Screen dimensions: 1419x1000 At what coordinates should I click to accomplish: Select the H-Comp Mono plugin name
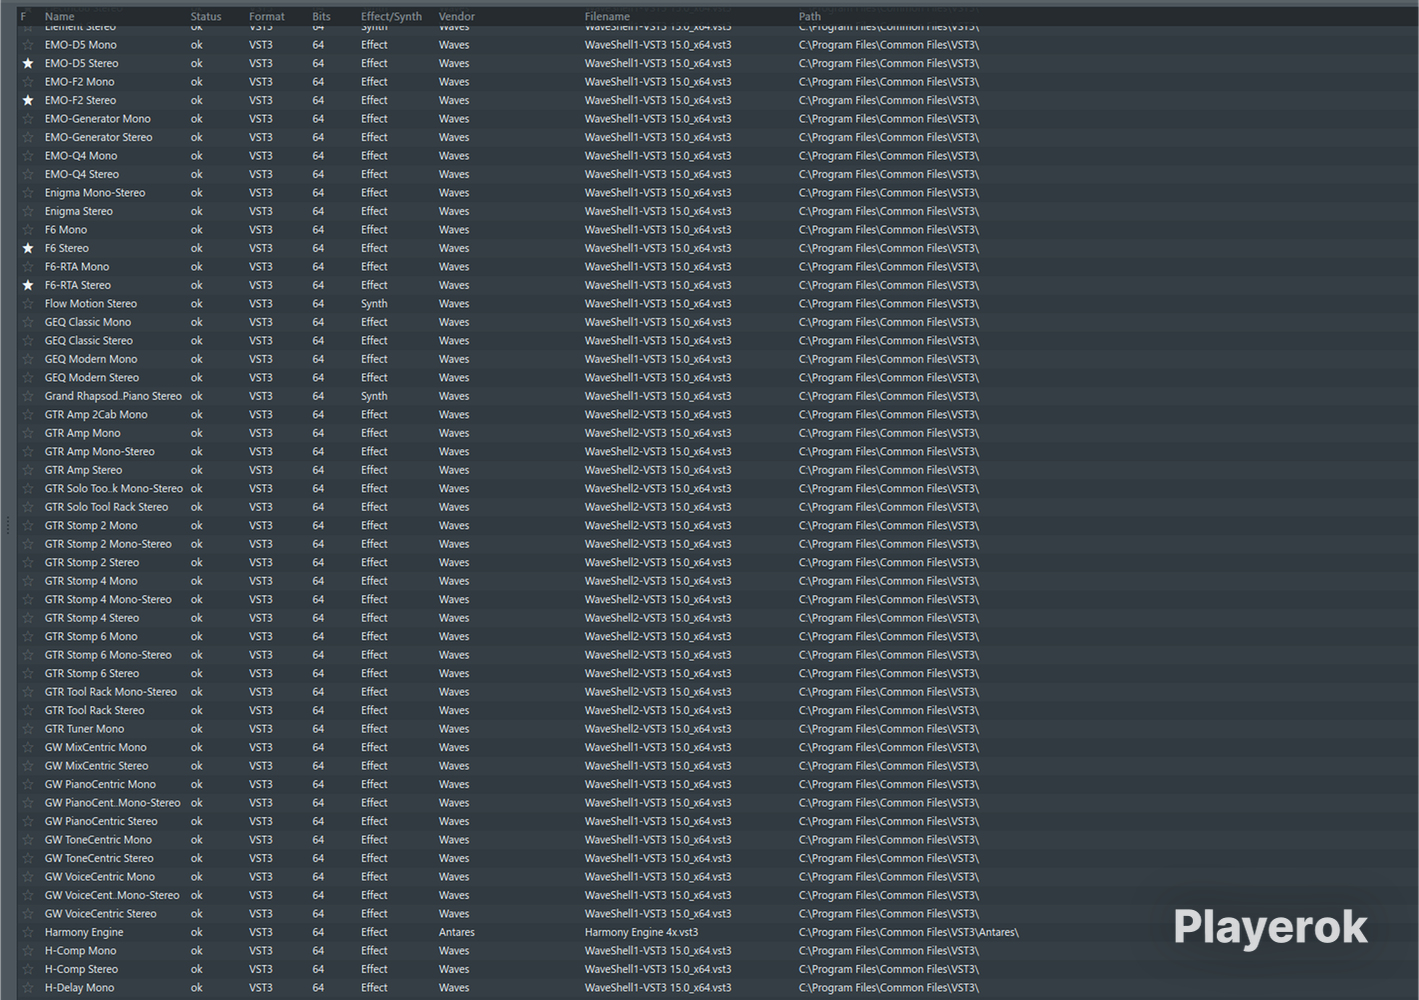click(x=80, y=951)
